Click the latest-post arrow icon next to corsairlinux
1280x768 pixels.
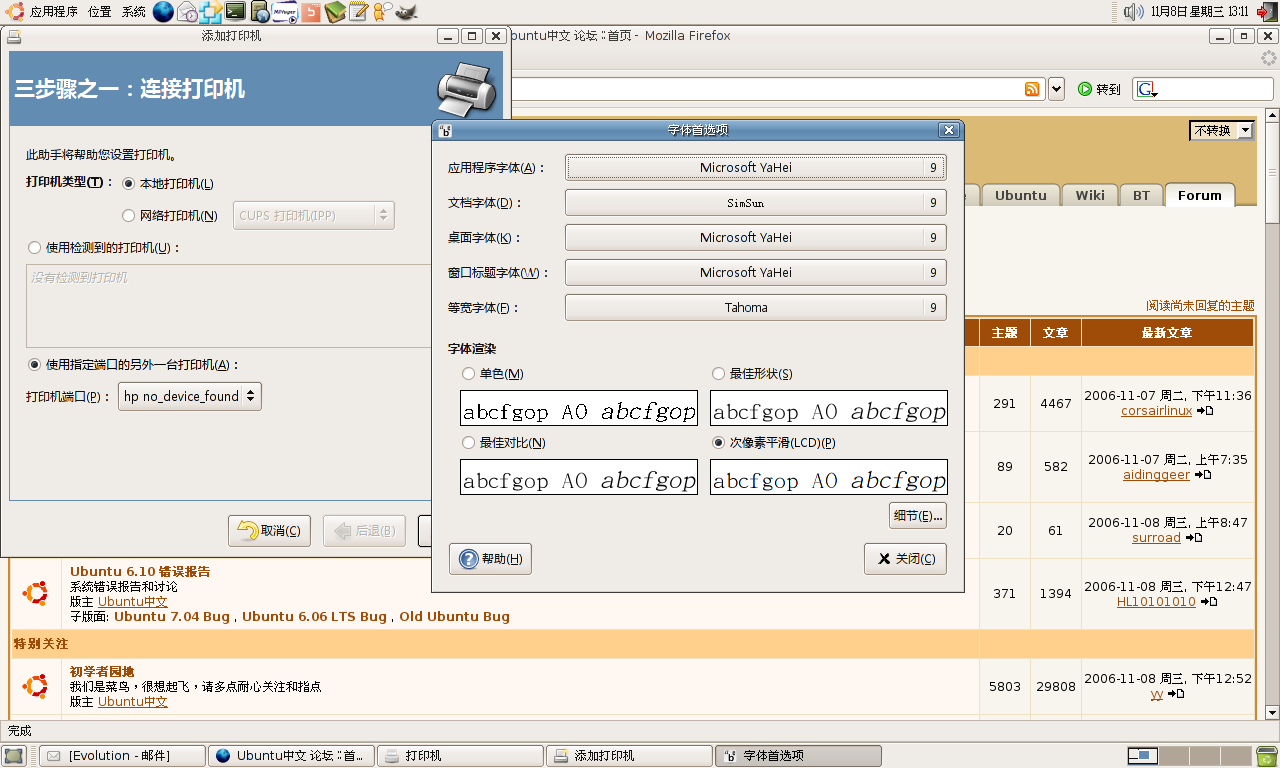1205,411
